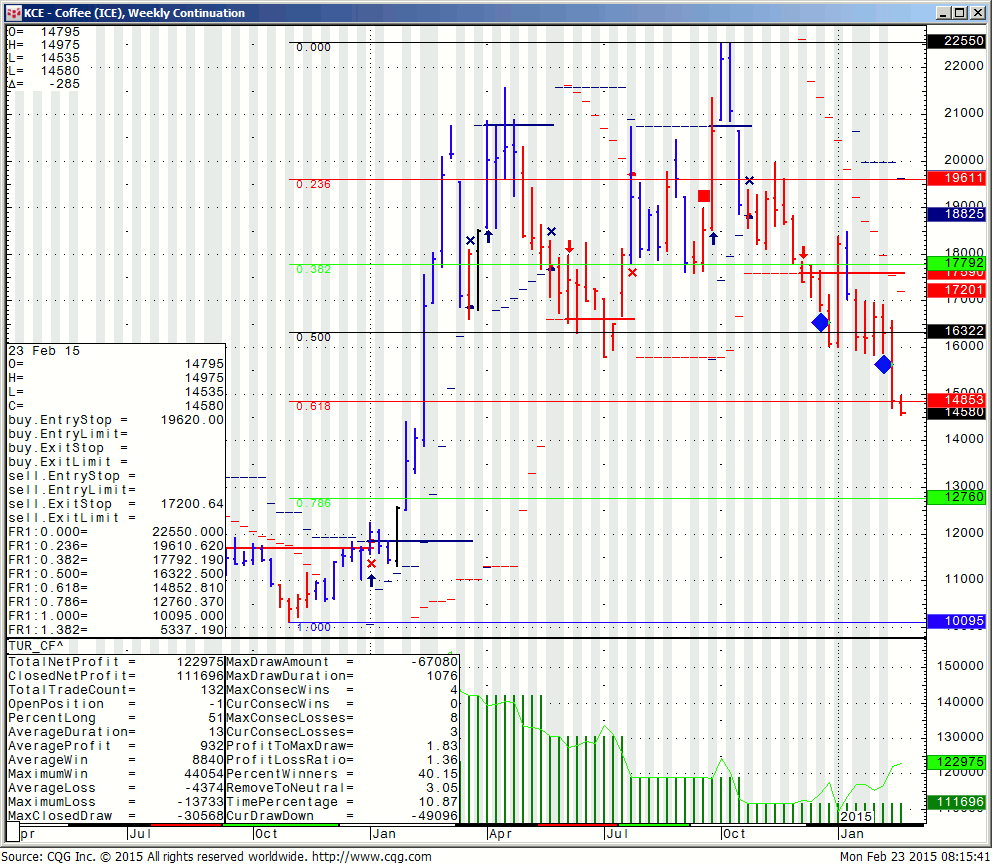Image resolution: width=992 pixels, height=864 pixels.
Task: Click the blue up arrow near 11000
Action: point(371,580)
